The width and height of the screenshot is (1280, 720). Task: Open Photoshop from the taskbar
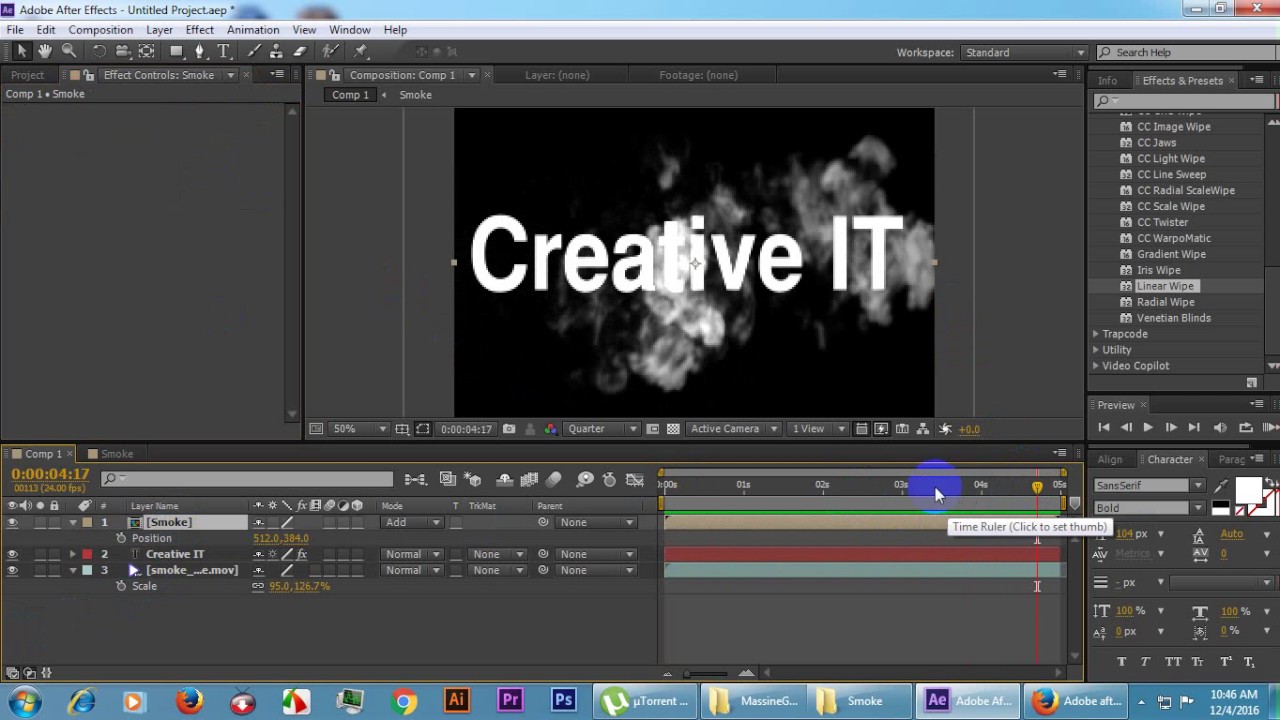tap(563, 701)
